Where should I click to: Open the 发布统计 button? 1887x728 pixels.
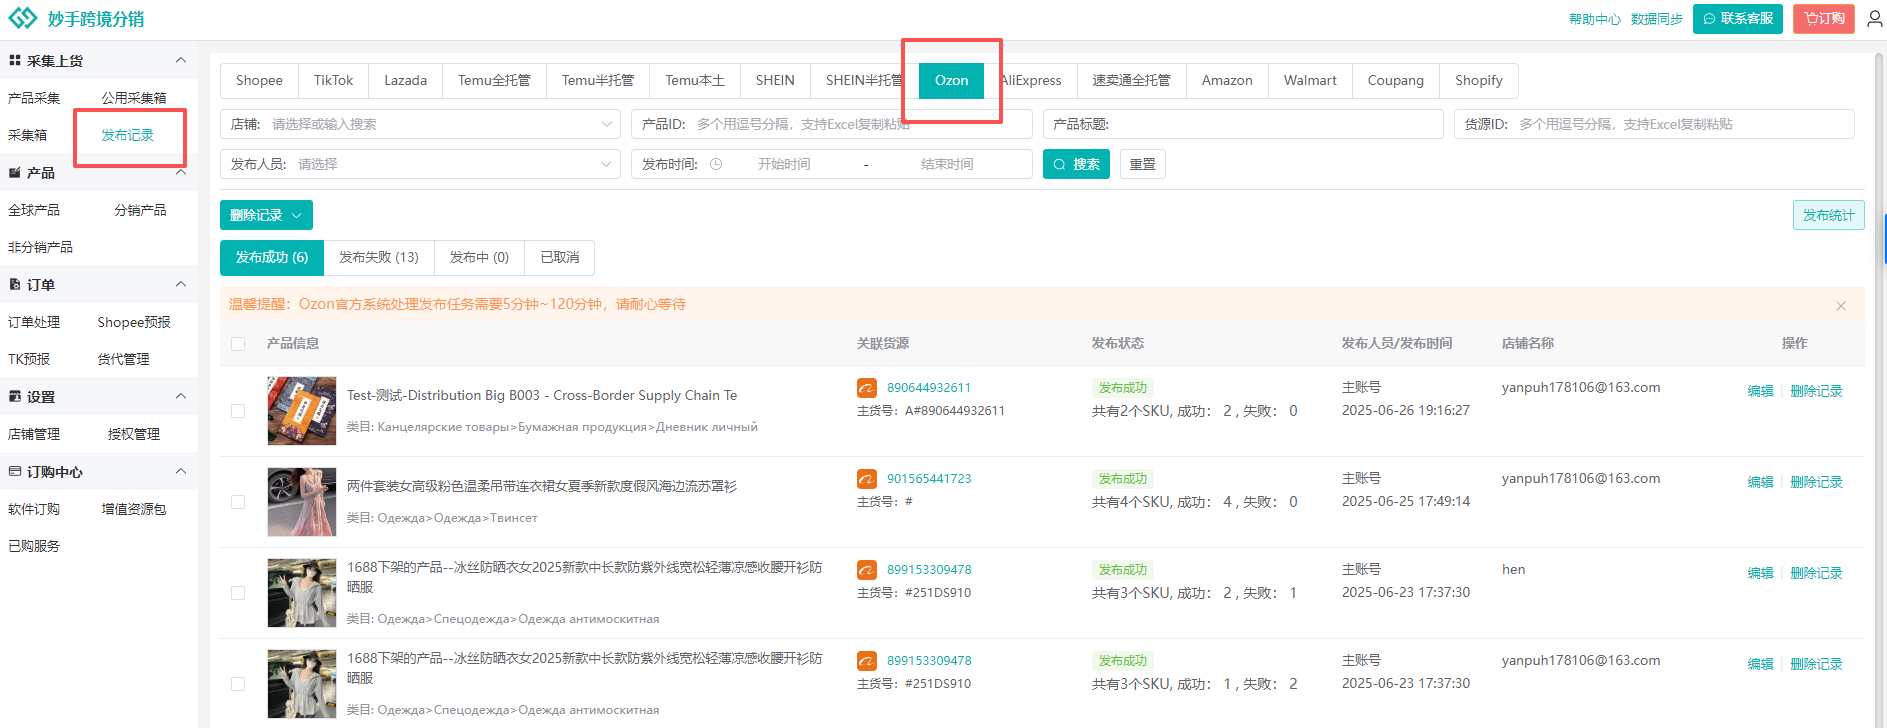pyautogui.click(x=1827, y=216)
